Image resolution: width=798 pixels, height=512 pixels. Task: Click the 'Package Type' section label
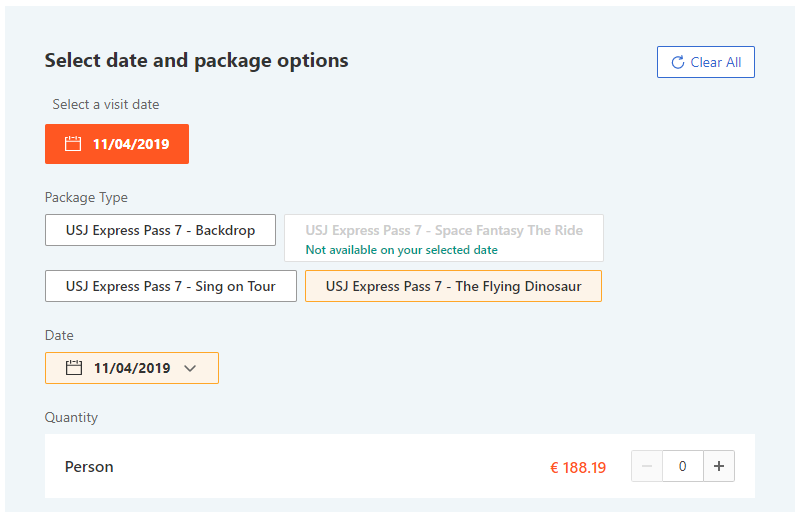(x=86, y=197)
